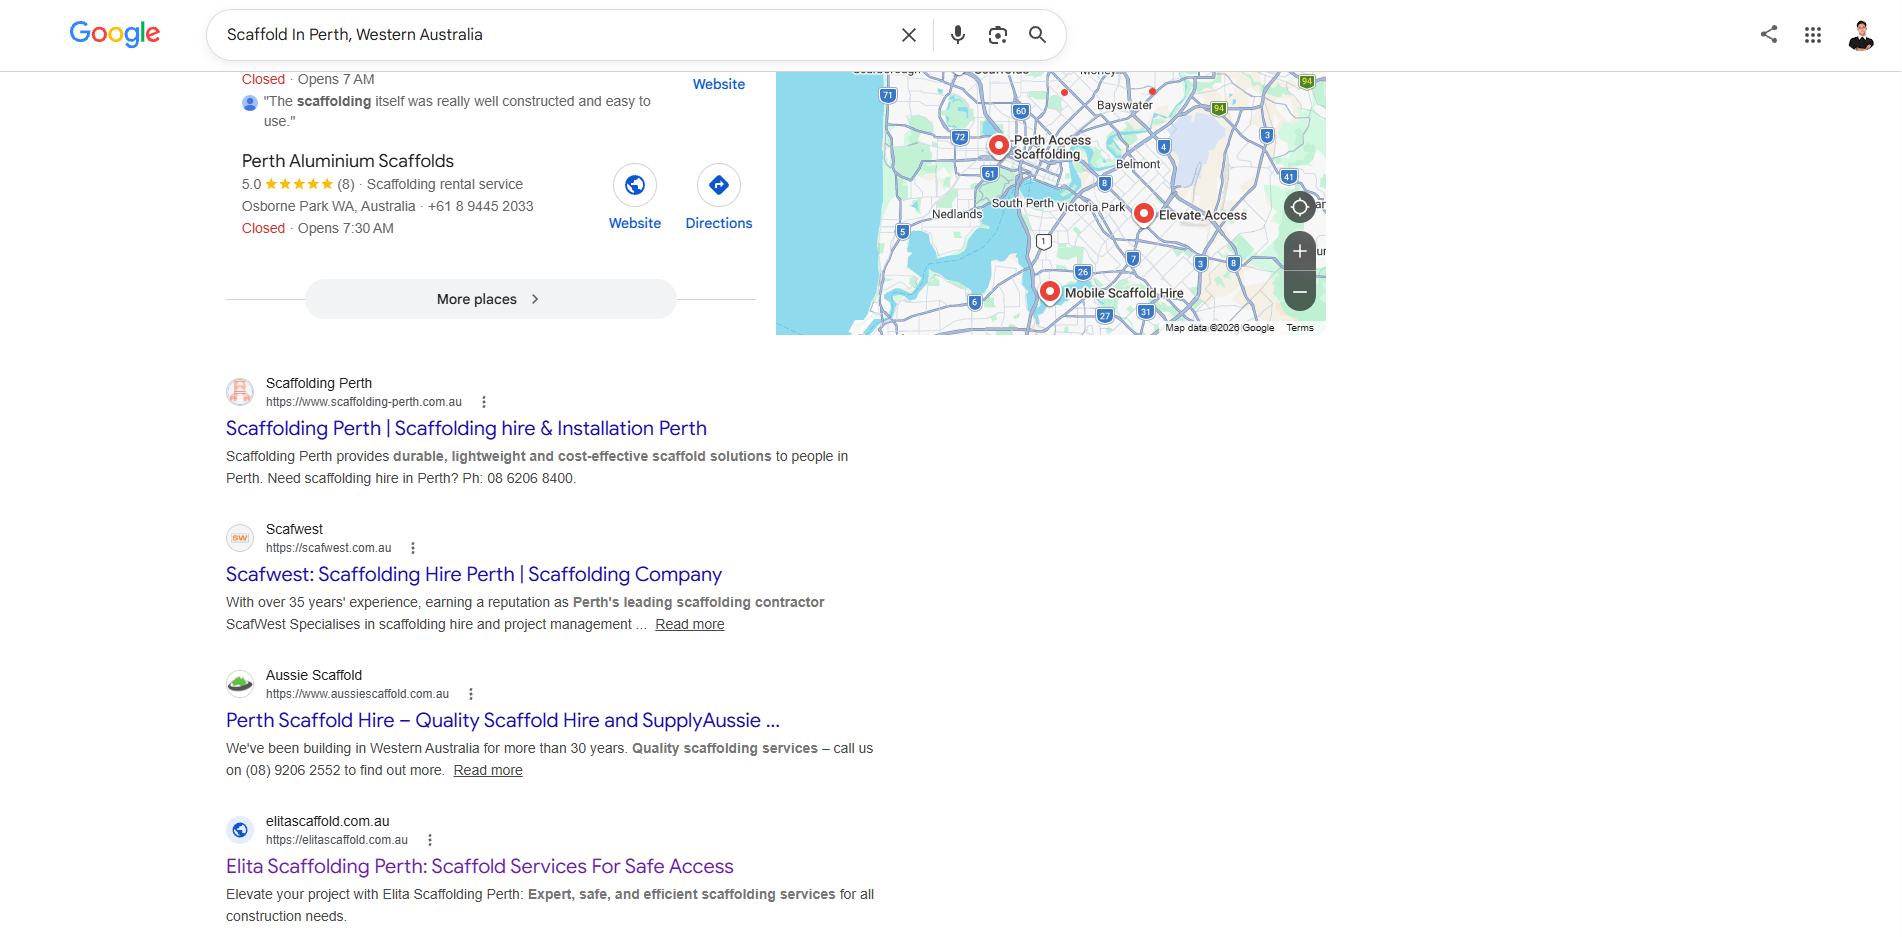Image resolution: width=1902 pixels, height=937 pixels.
Task: Click the https://www.aussiescaffold.com.au URL
Action: pyautogui.click(x=358, y=694)
